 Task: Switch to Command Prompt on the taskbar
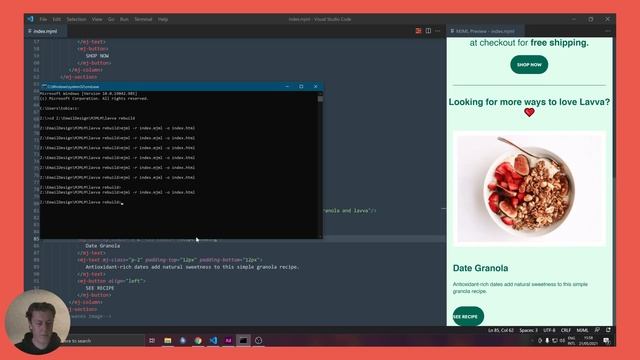[x=243, y=340]
